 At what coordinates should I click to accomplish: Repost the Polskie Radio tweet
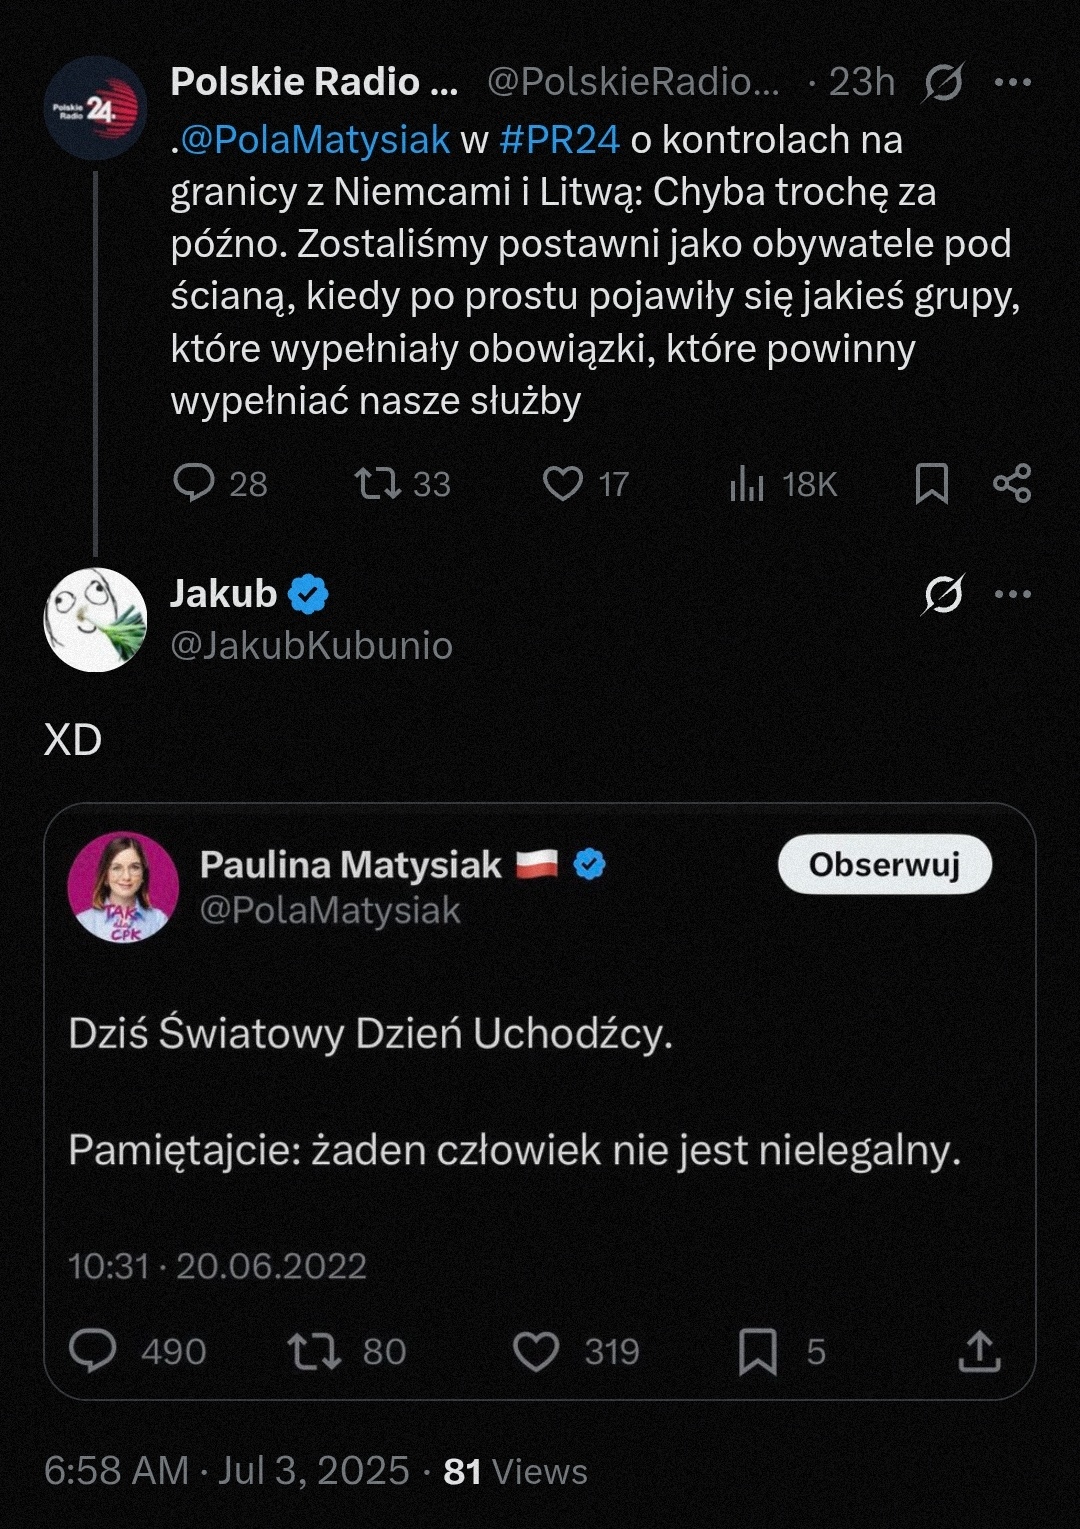pos(378,484)
